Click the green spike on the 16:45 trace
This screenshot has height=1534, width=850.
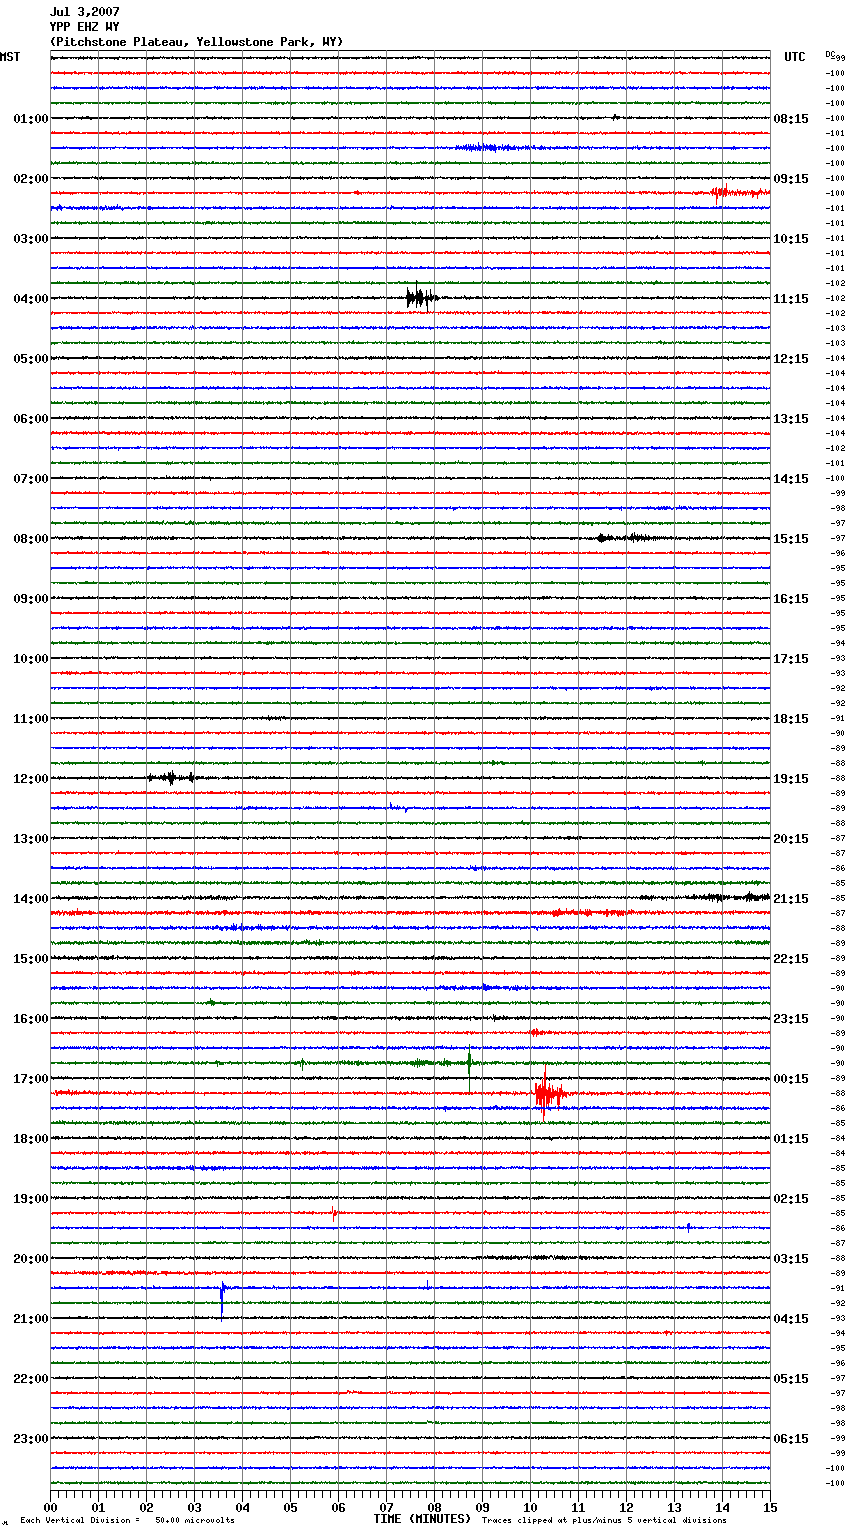click(x=469, y=1064)
